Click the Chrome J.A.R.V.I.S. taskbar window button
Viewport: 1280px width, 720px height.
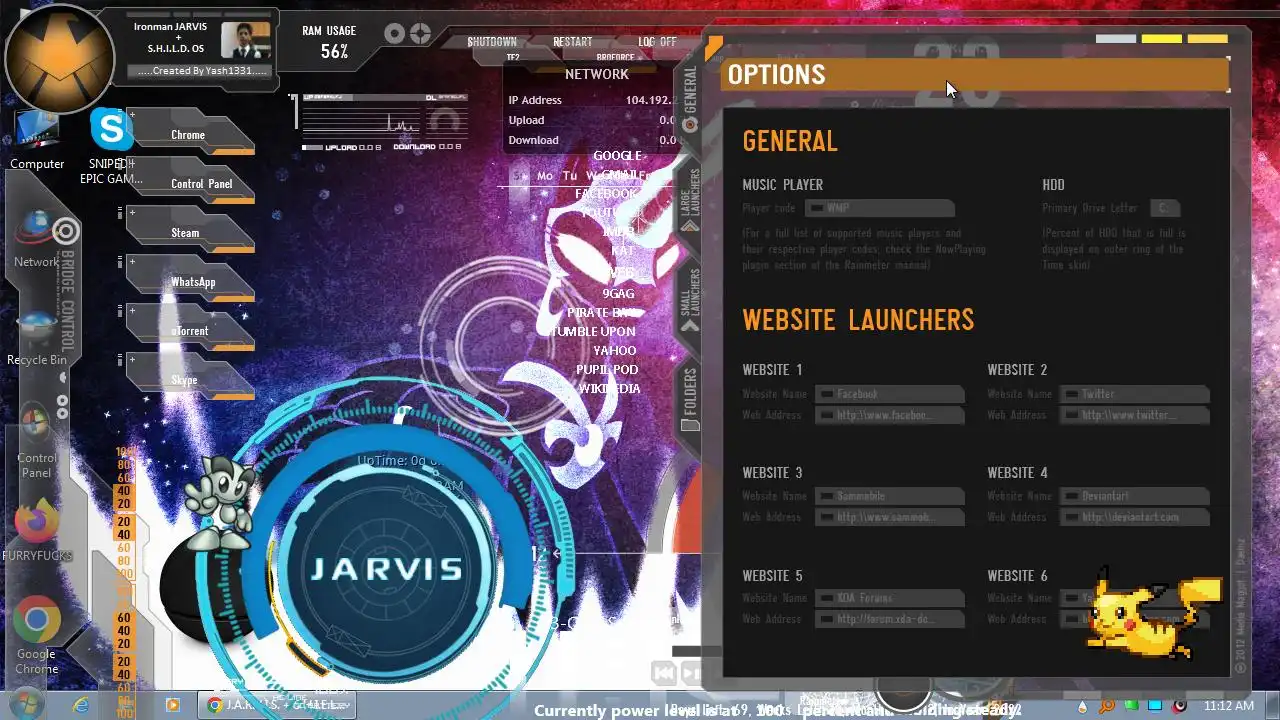click(x=276, y=705)
